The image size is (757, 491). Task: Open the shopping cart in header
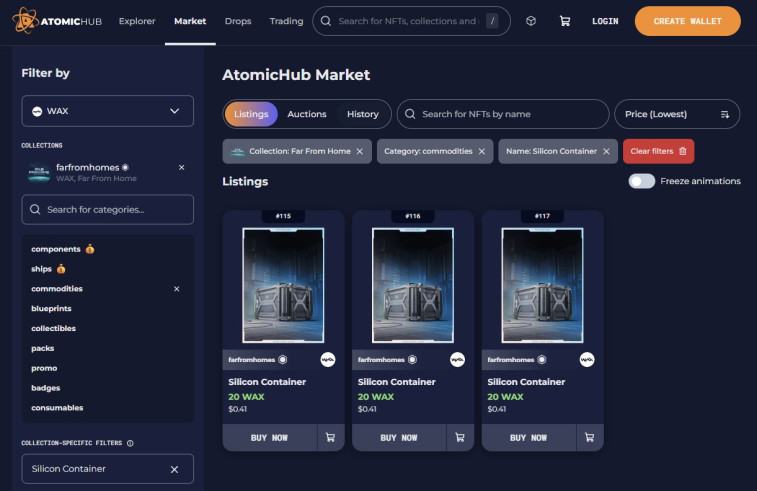click(564, 21)
